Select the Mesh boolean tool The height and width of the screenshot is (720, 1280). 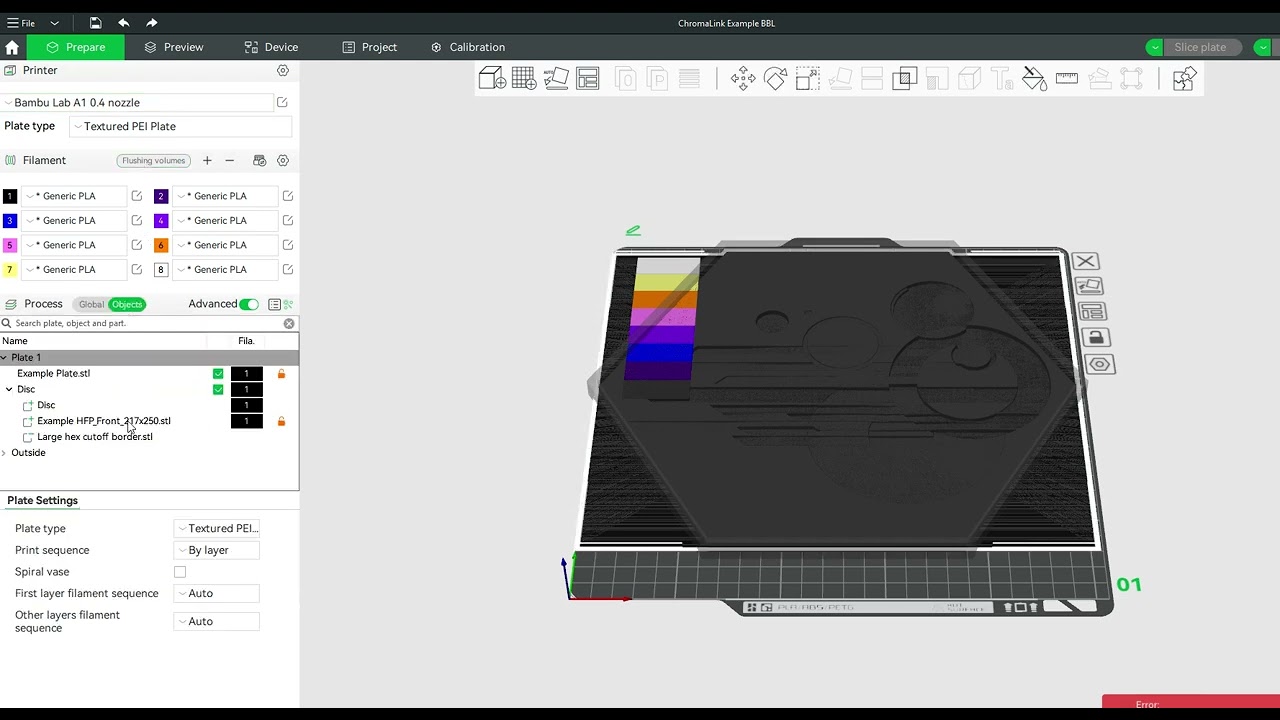click(905, 79)
